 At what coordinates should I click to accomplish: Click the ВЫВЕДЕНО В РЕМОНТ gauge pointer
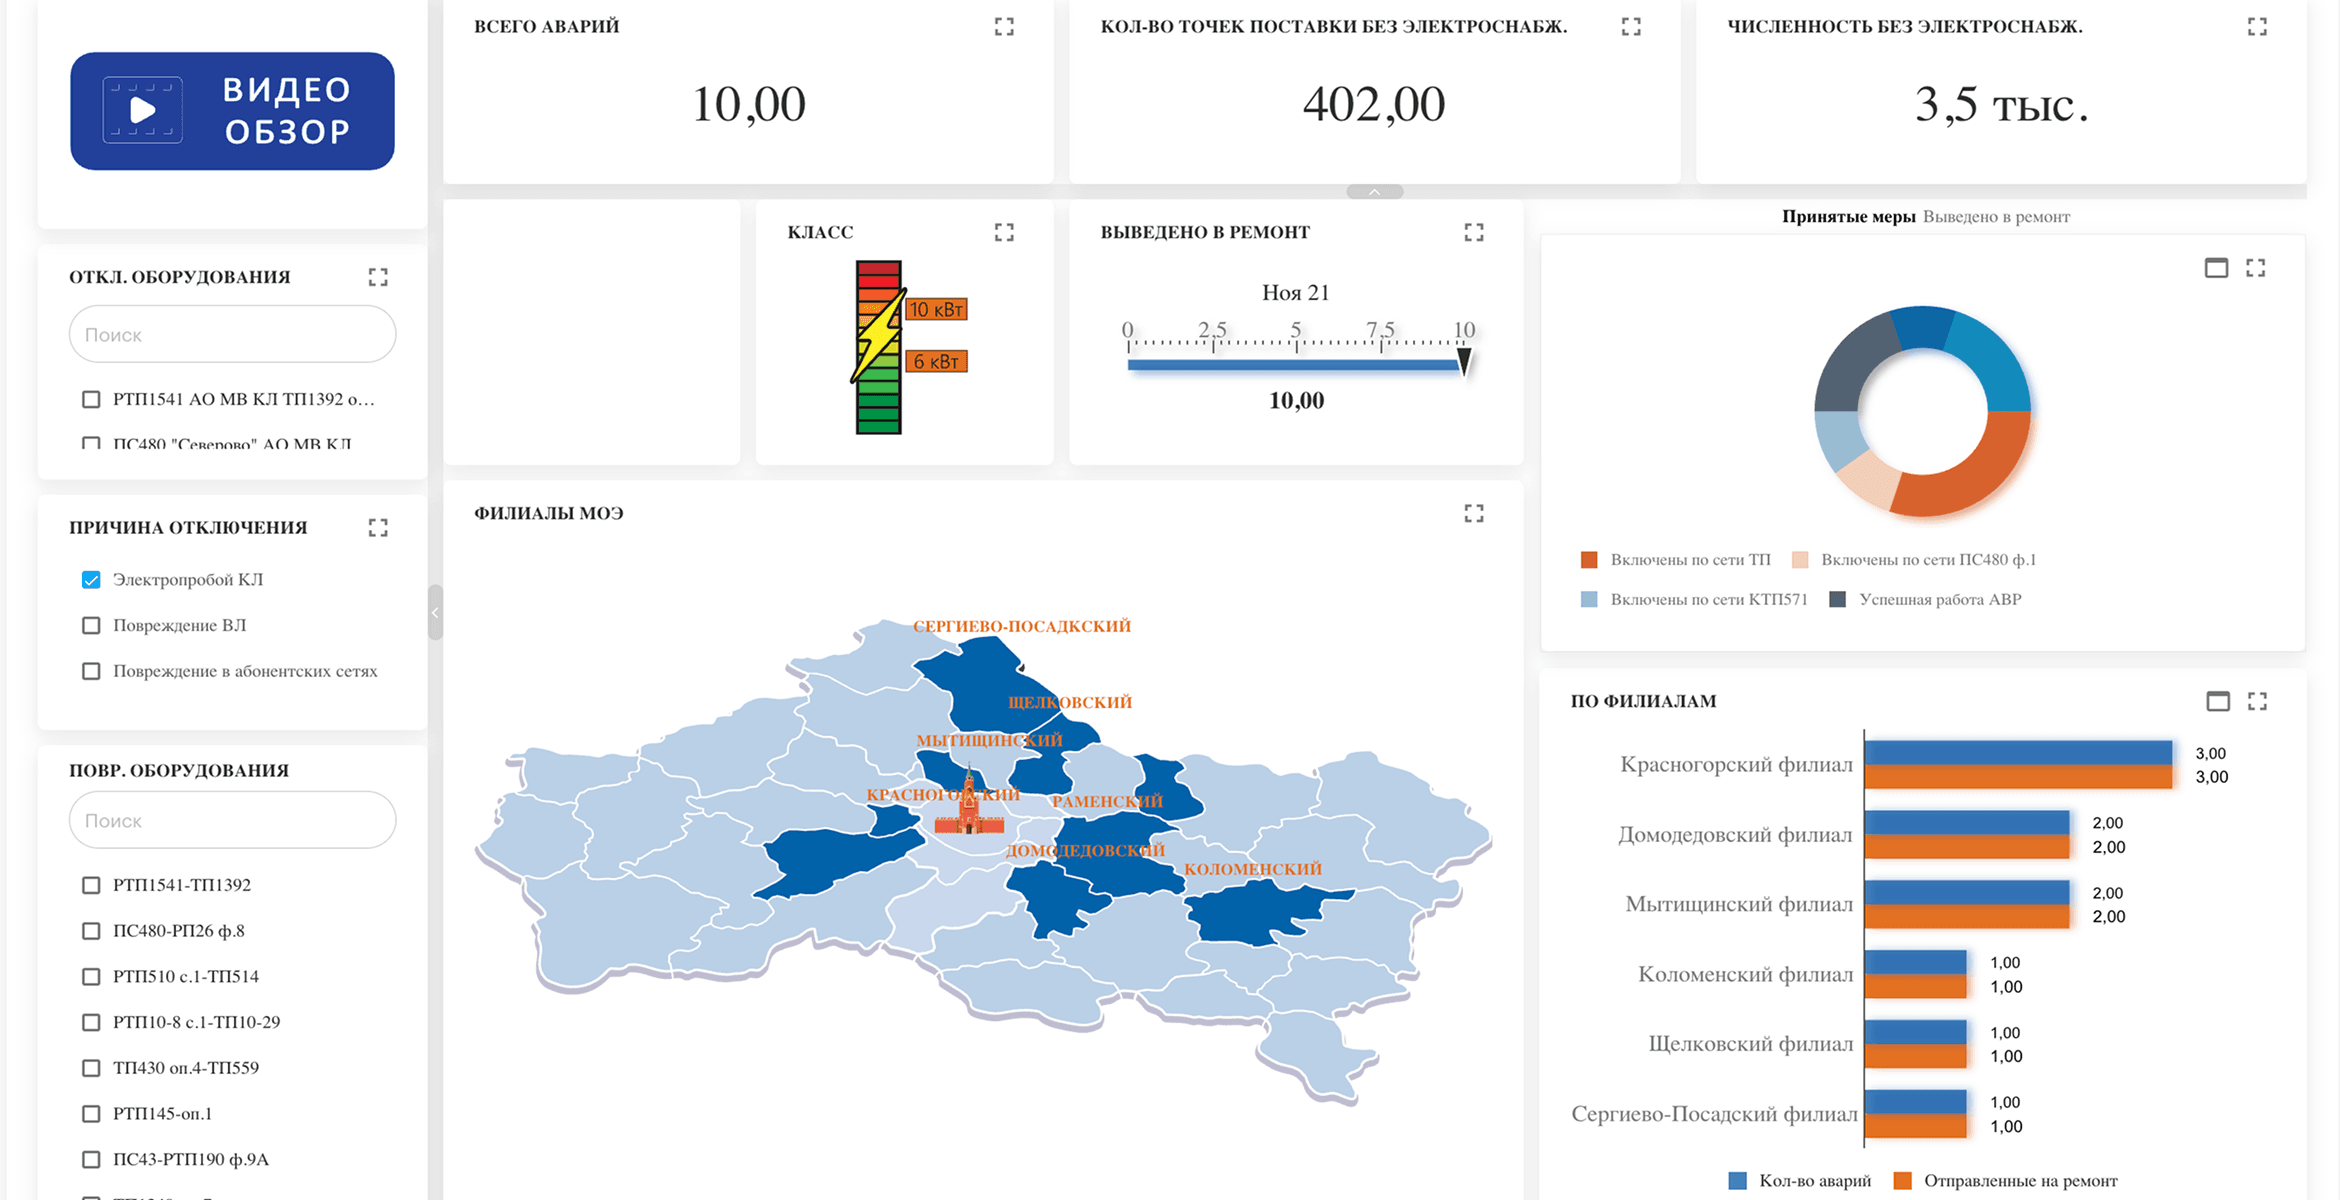click(1464, 361)
